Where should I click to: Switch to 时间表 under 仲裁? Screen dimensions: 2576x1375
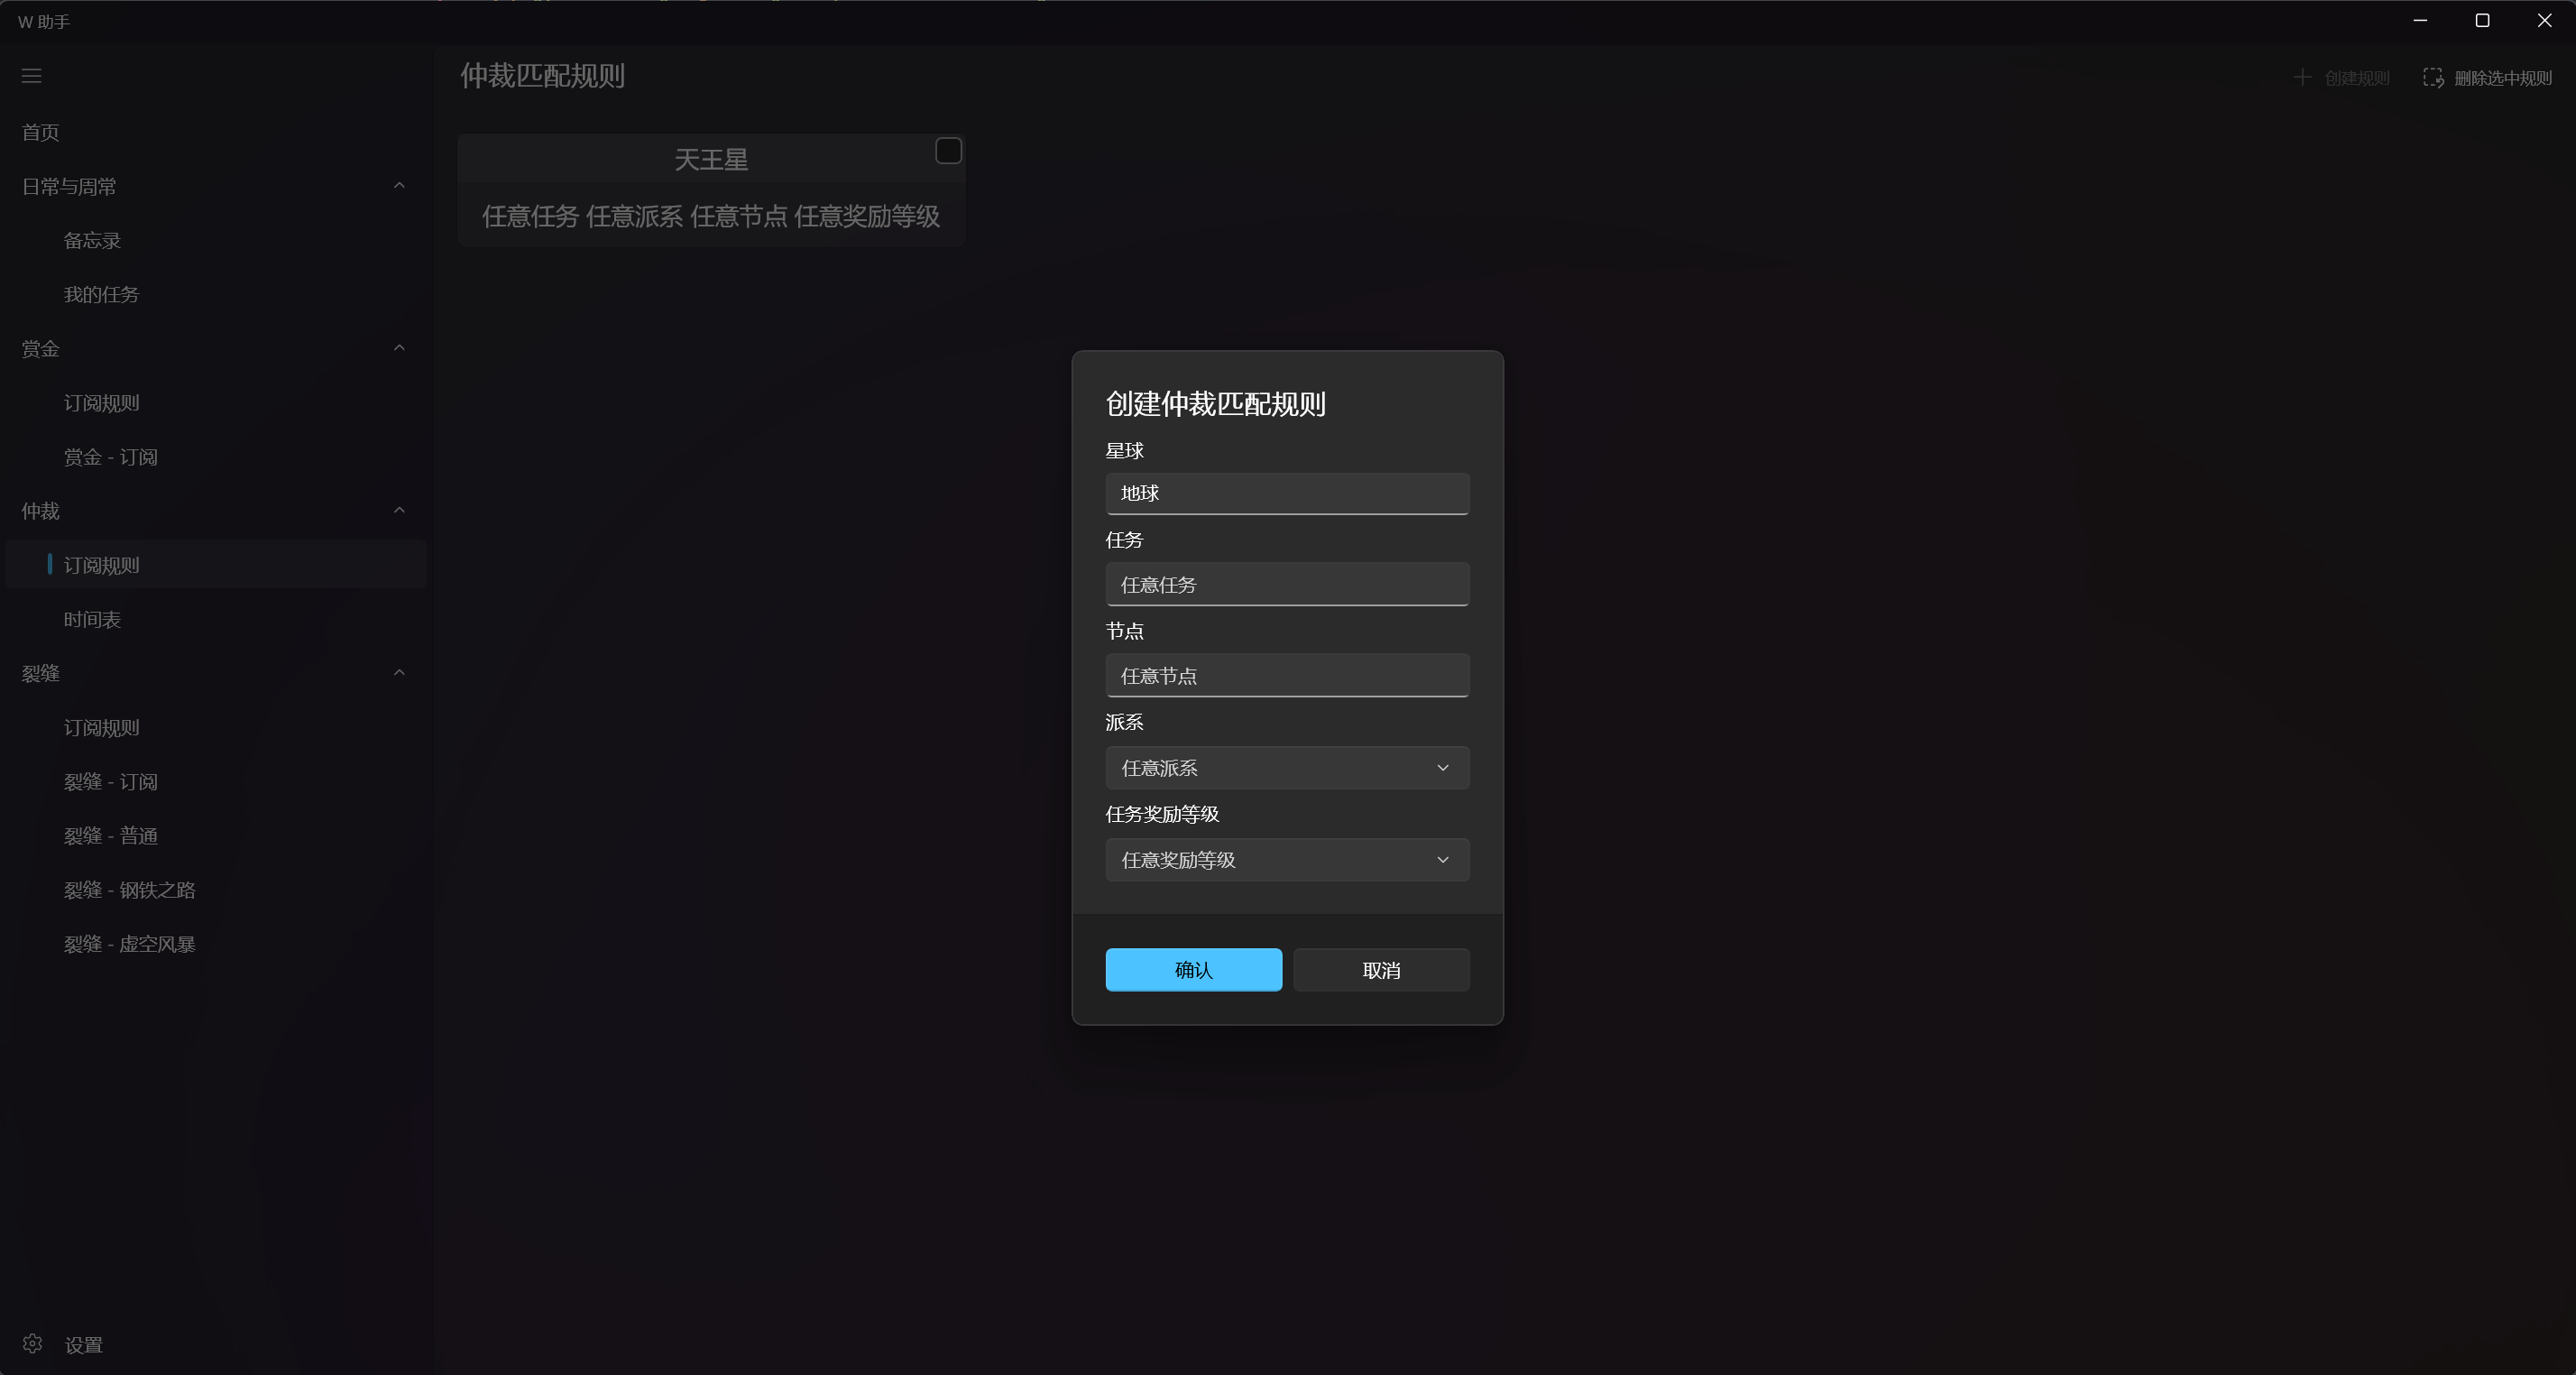click(x=92, y=619)
